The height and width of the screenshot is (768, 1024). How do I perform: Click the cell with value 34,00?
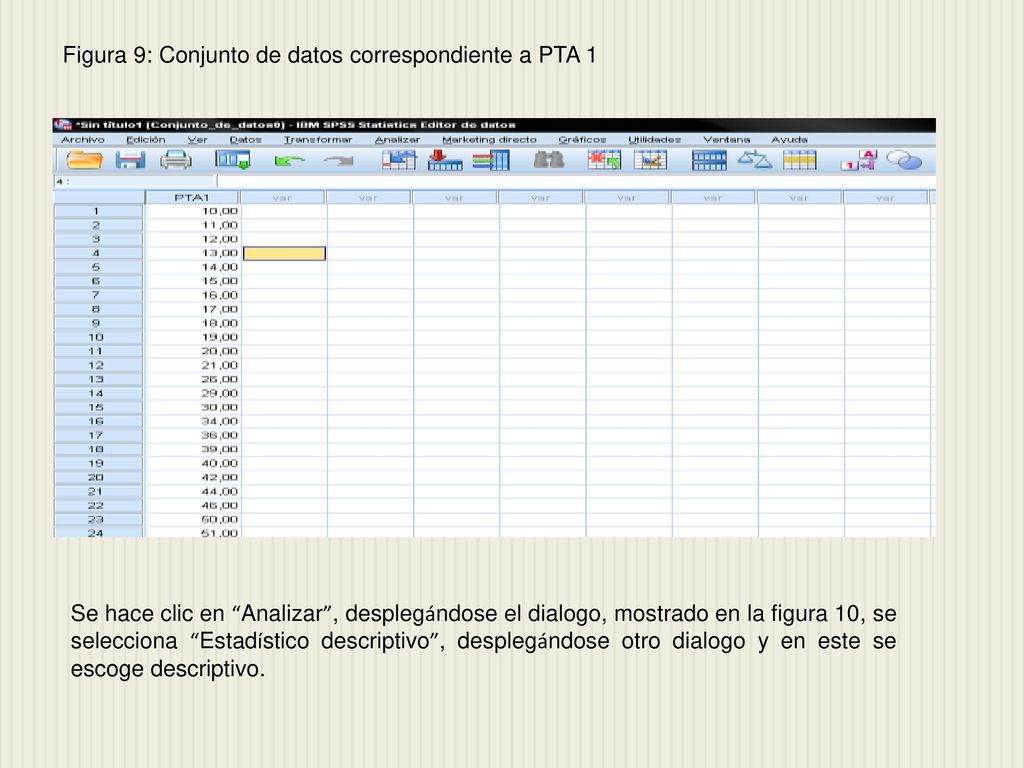click(193, 421)
